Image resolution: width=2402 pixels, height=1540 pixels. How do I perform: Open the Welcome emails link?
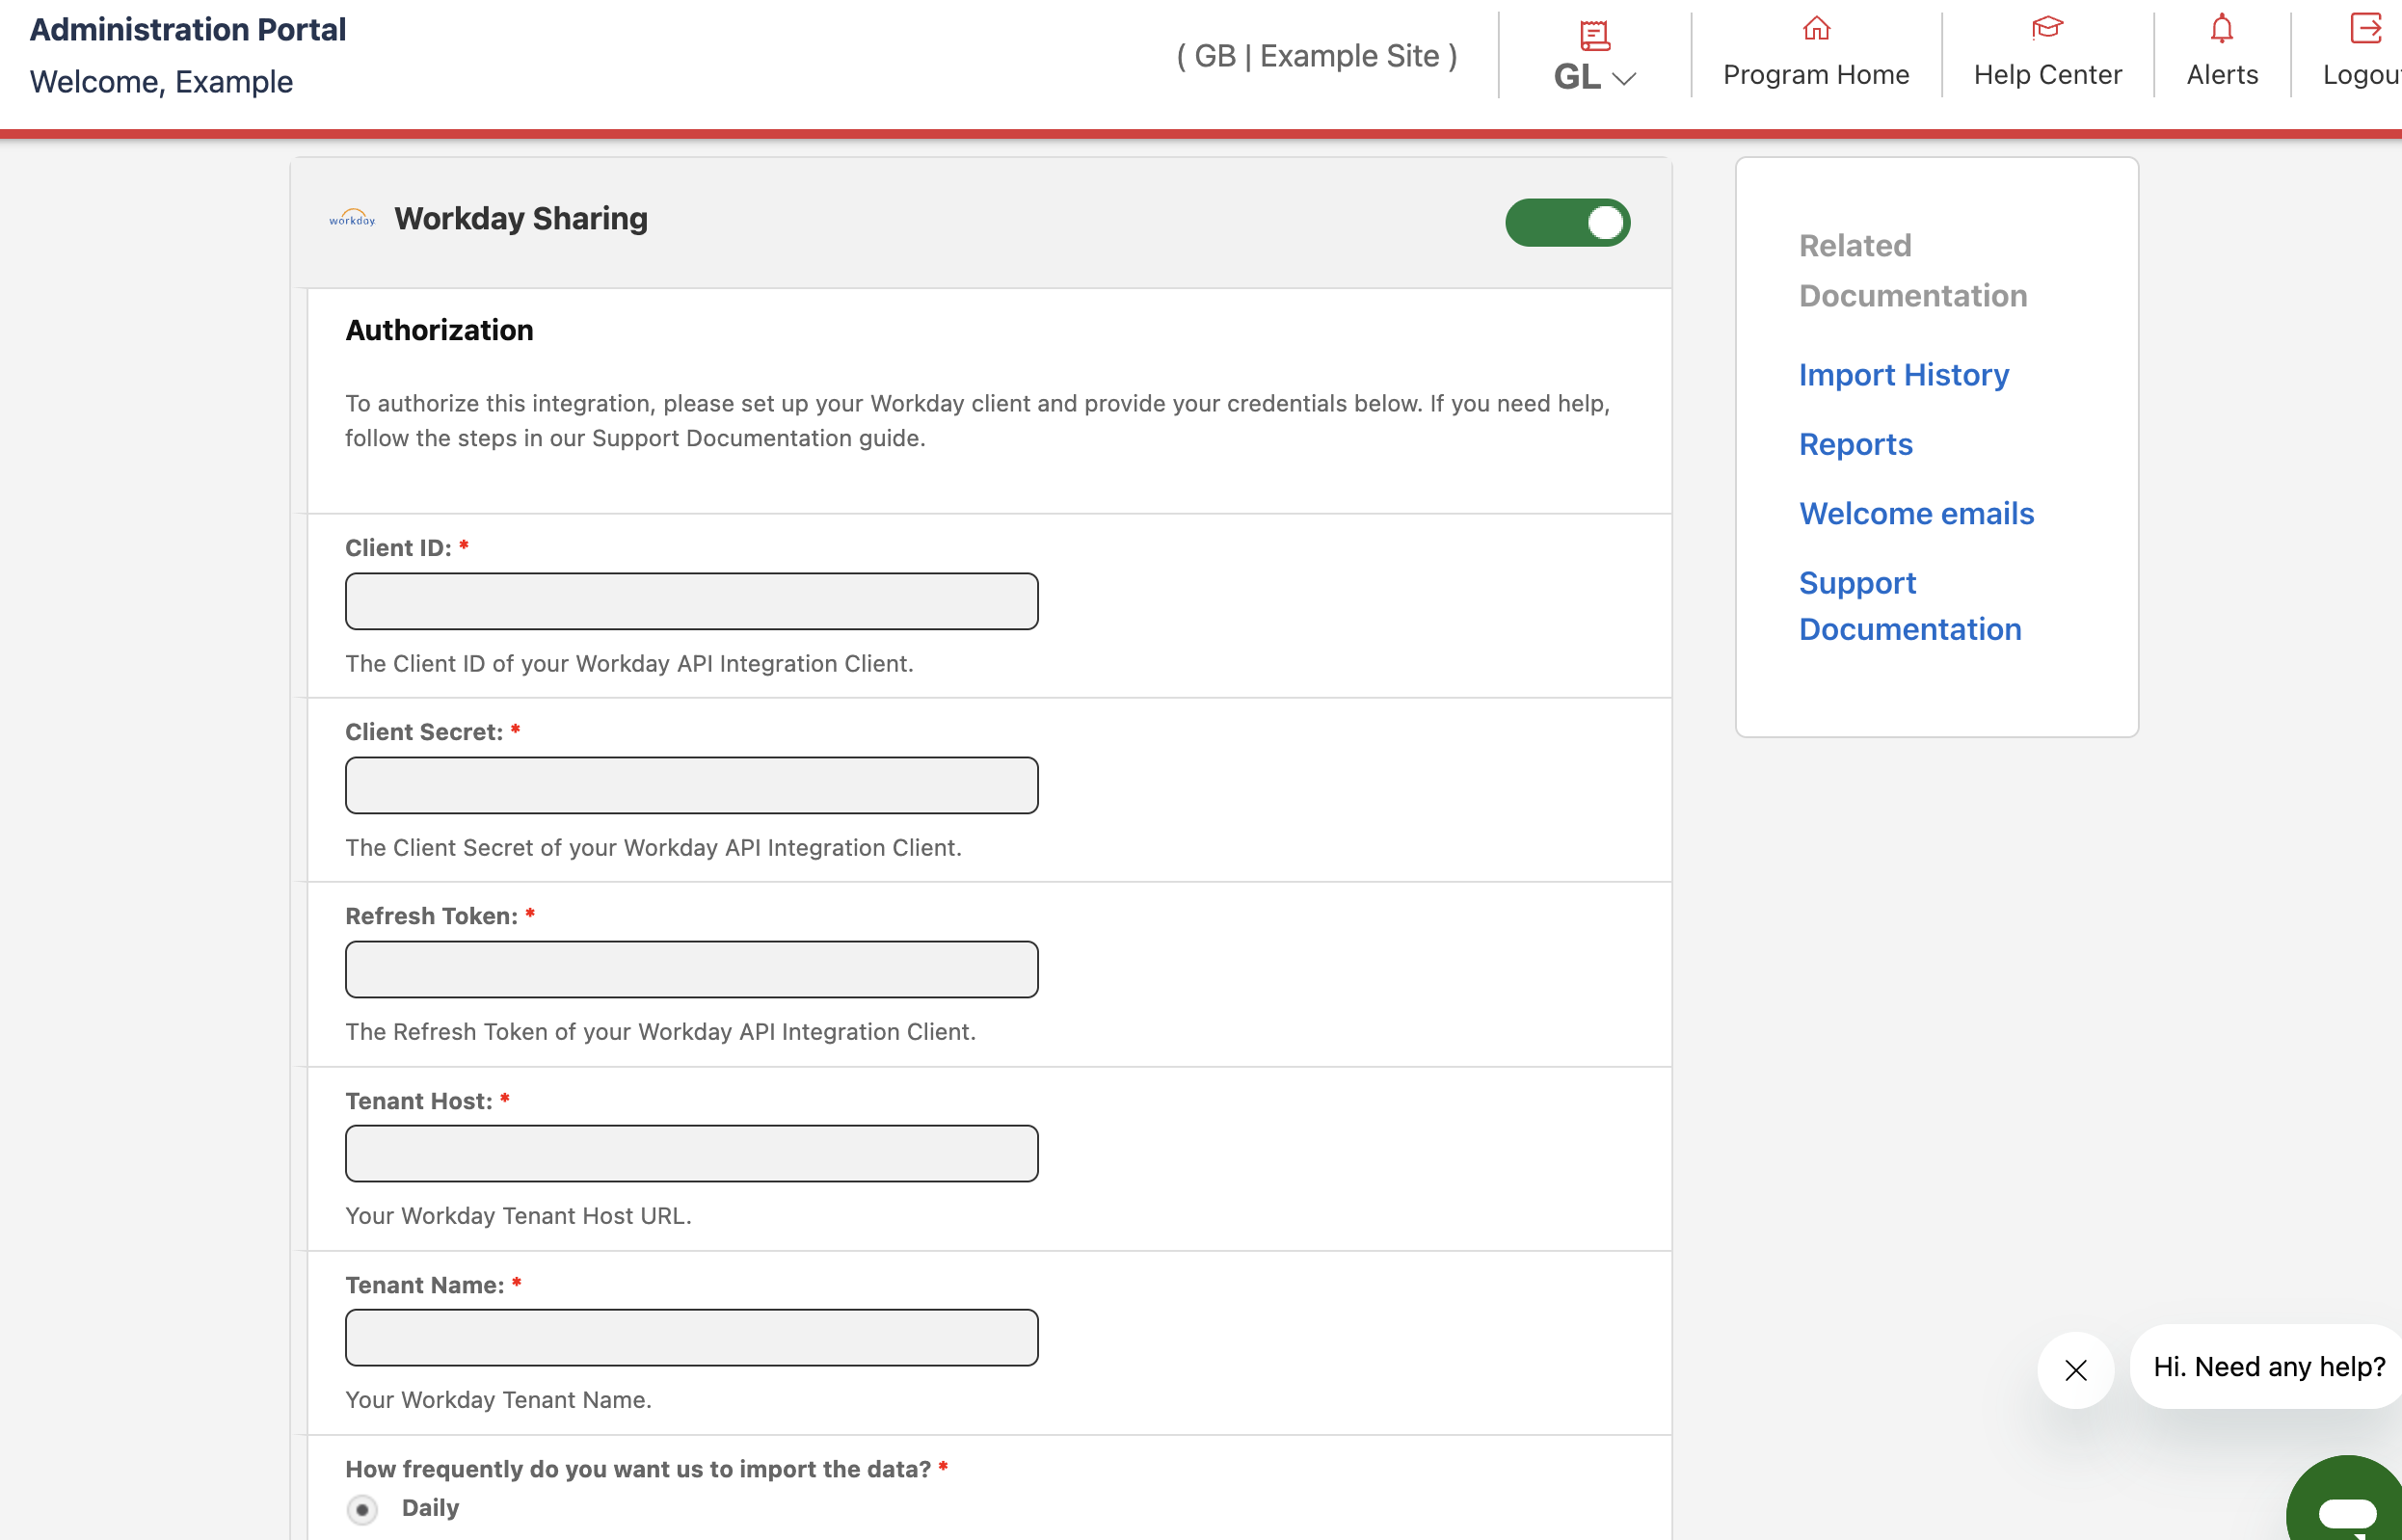point(1916,514)
